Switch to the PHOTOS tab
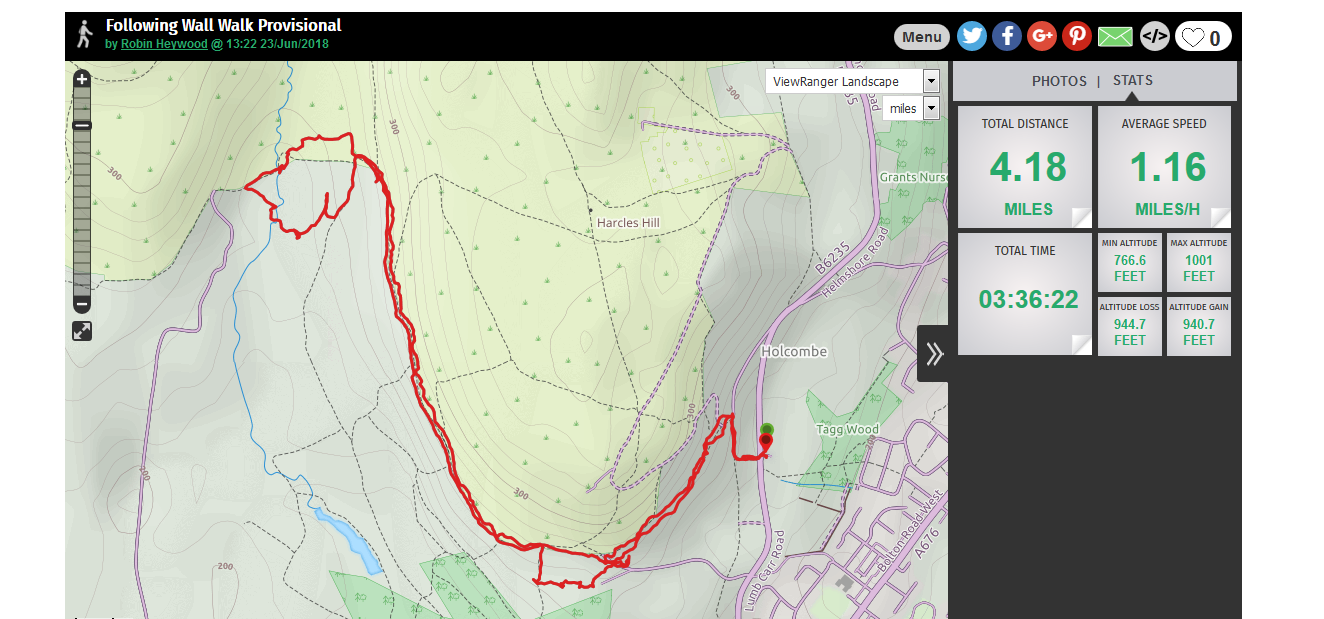Viewport: 1324px width, 619px height. (1059, 81)
